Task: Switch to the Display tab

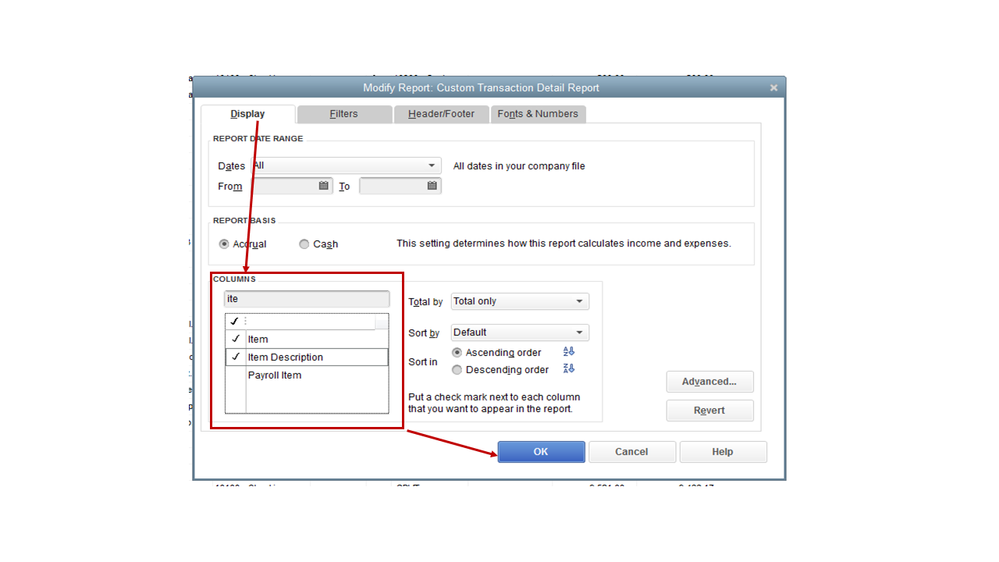Action: click(x=247, y=114)
